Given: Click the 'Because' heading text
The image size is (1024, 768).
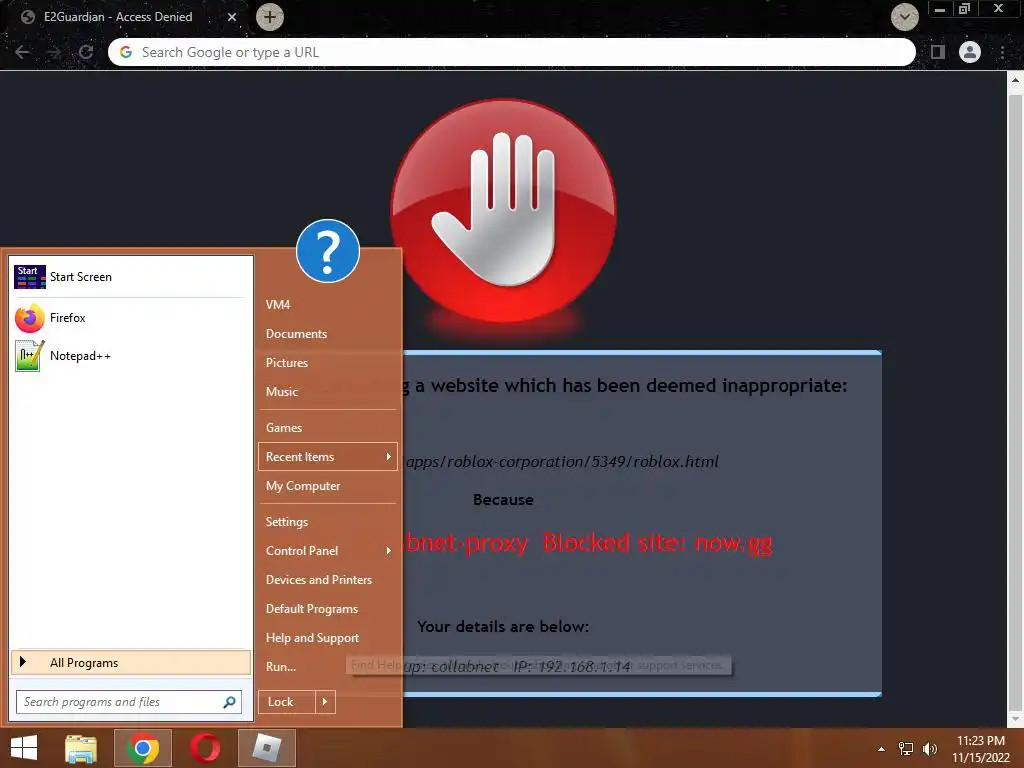Looking at the screenshot, I should (503, 500).
